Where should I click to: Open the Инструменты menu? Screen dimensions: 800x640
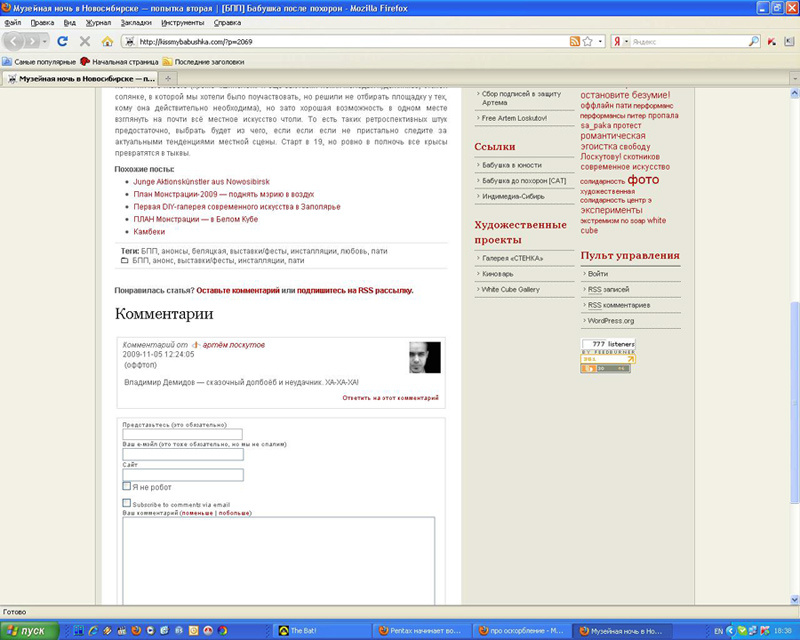tap(183, 22)
